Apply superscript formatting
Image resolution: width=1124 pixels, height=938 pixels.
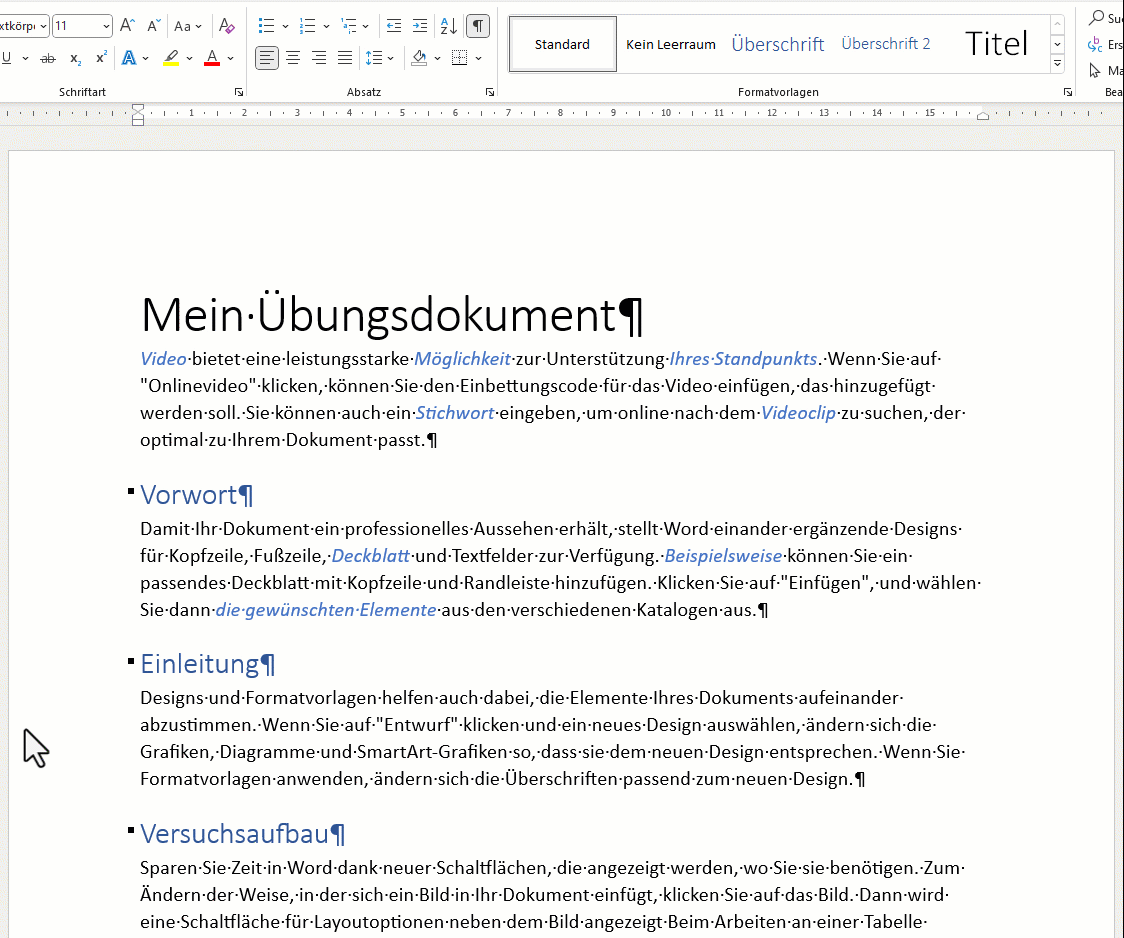(101, 59)
